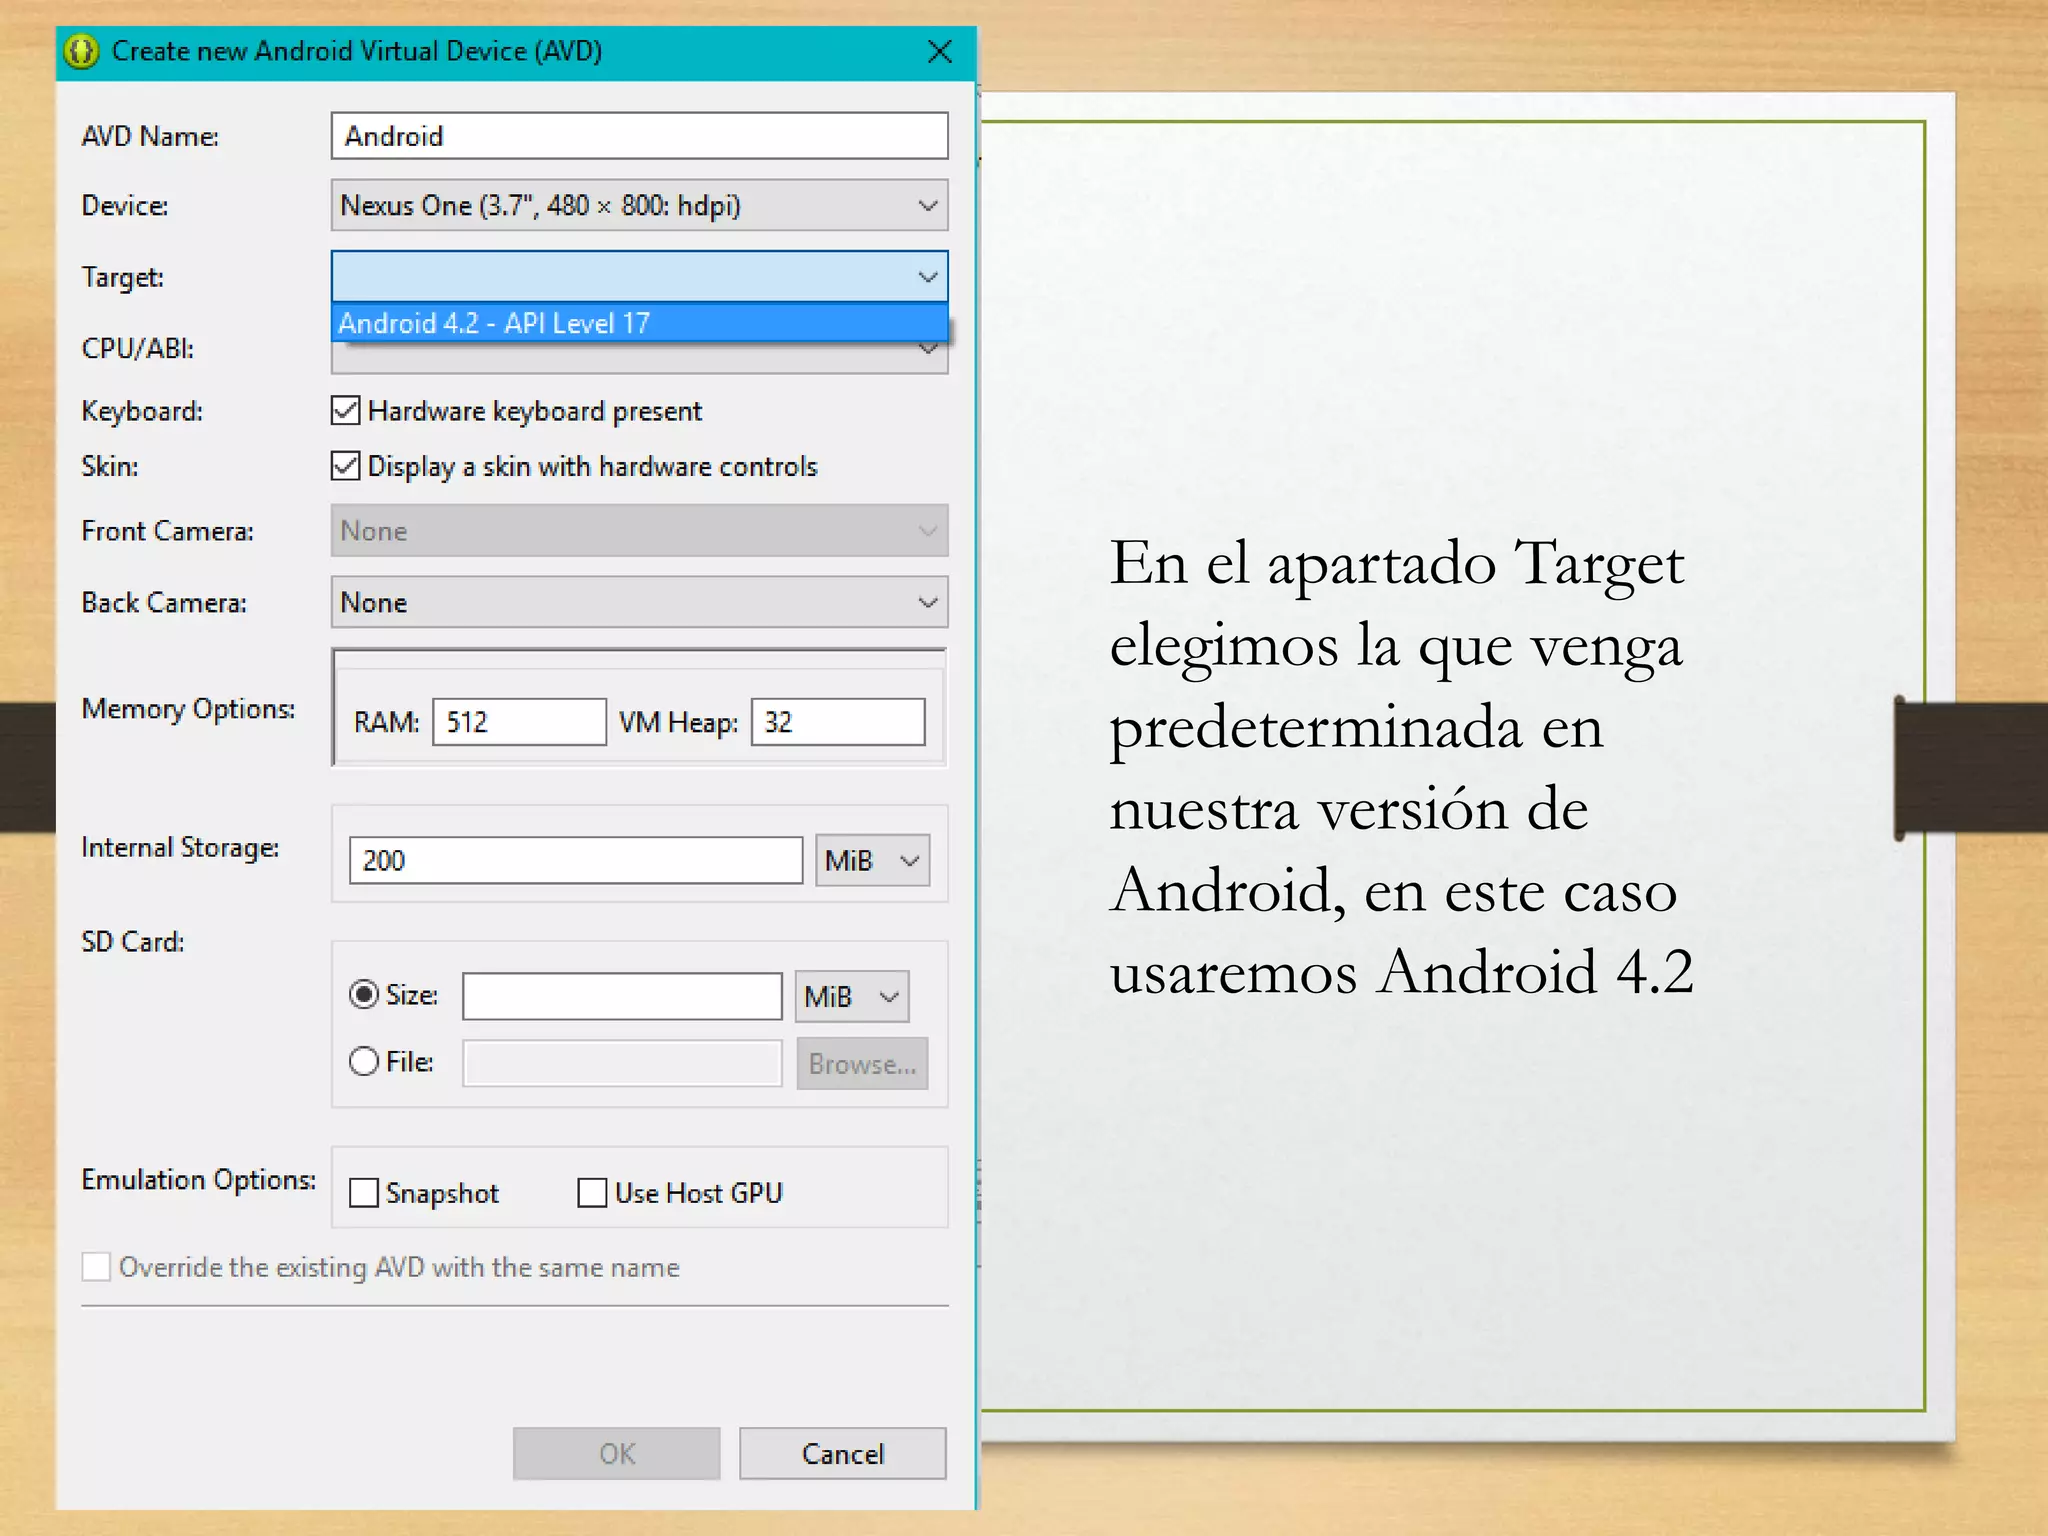Image resolution: width=2048 pixels, height=1536 pixels.
Task: Enable the Snapshot checkbox
Action: pos(364,1193)
